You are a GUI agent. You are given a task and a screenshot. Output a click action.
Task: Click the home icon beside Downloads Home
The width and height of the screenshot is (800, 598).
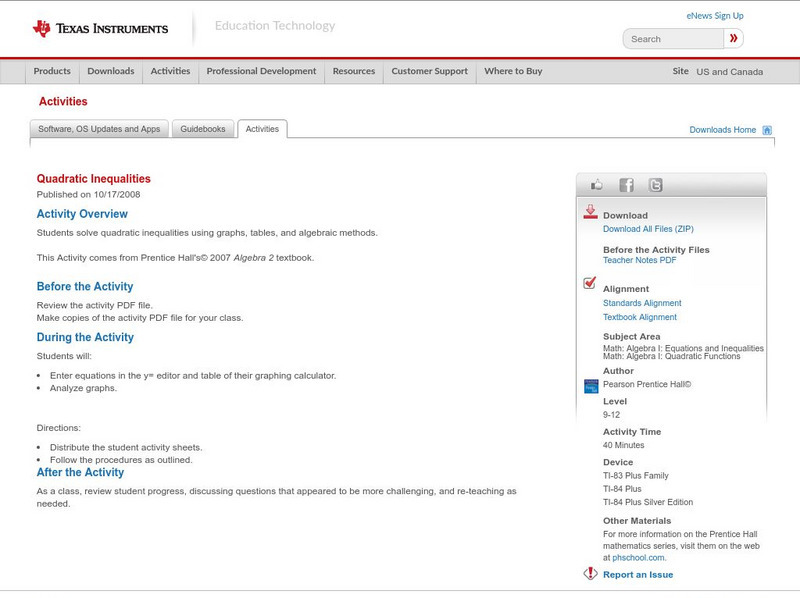tap(767, 130)
